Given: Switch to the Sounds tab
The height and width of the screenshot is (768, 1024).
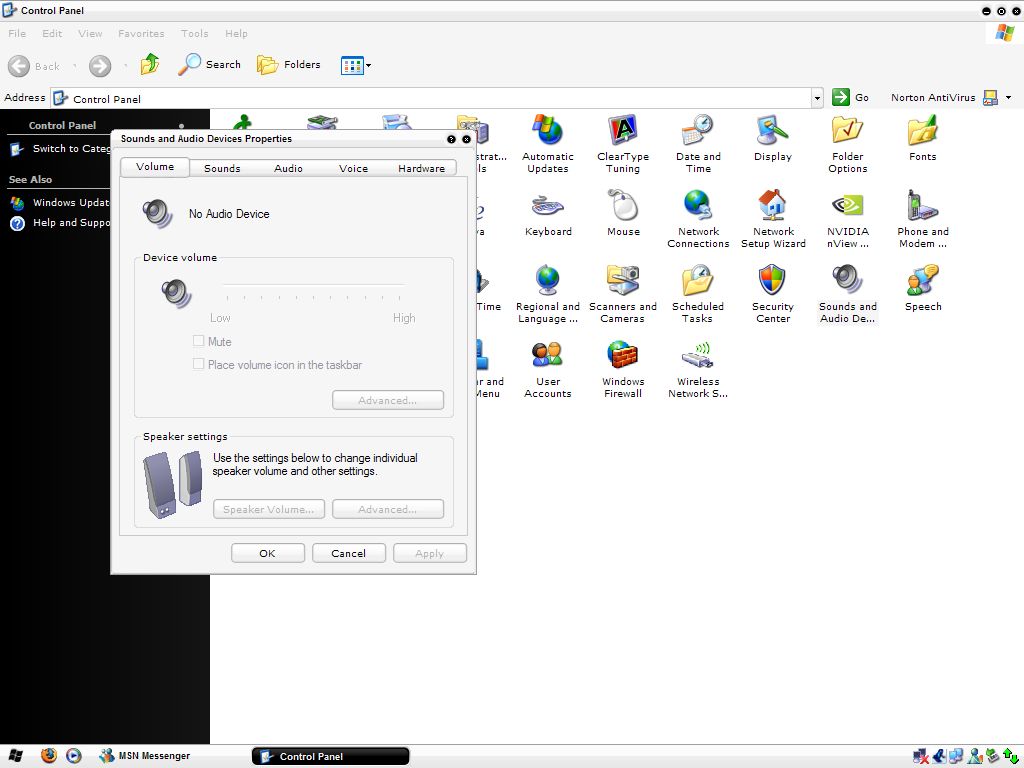Looking at the screenshot, I should tap(221, 167).
